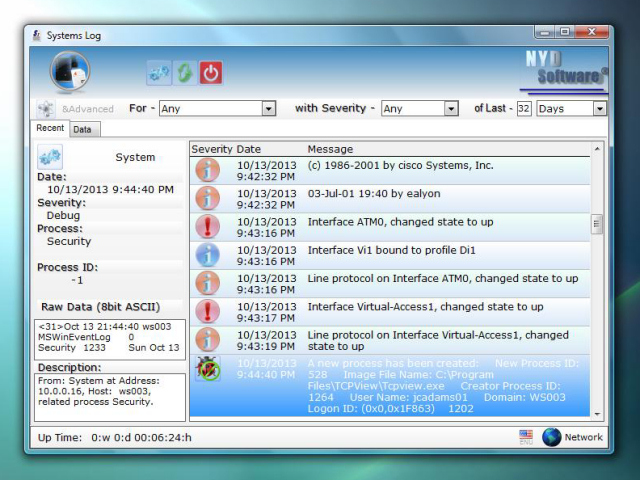This screenshot has width=640, height=480.
Task: Click 'A new process has been created' message
Action: 443,386
